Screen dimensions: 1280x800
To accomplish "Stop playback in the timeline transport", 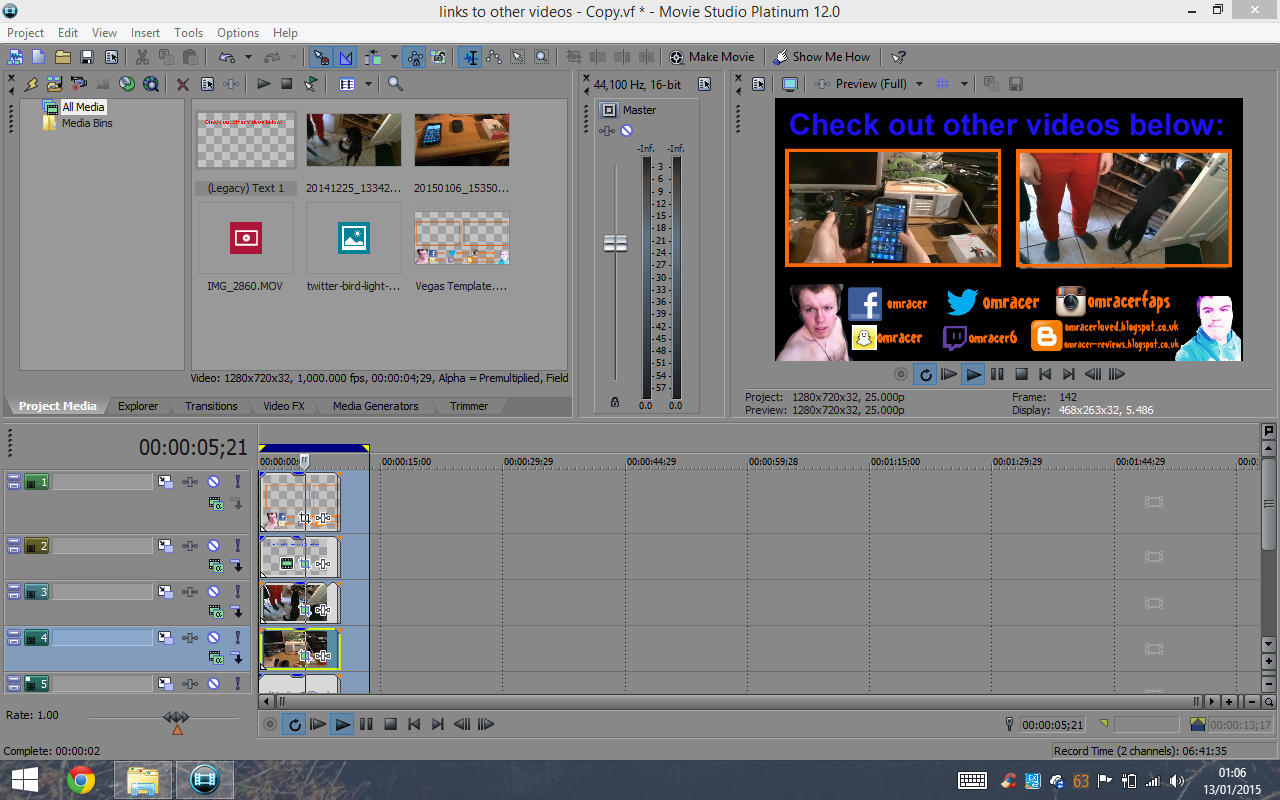I will click(391, 724).
